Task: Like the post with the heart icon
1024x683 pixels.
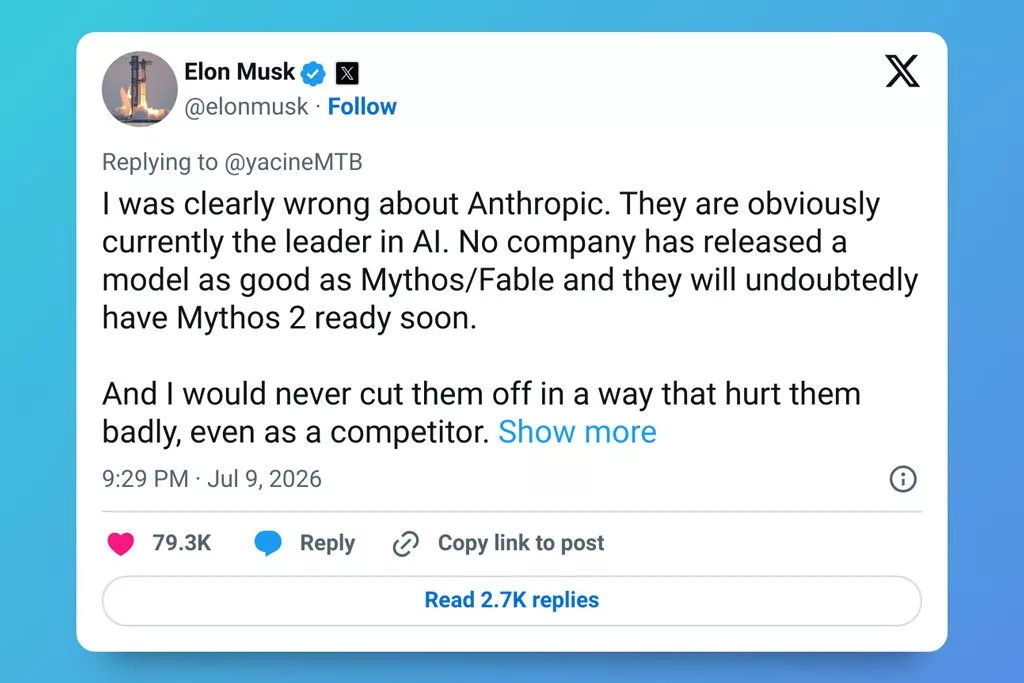Action: (x=120, y=543)
